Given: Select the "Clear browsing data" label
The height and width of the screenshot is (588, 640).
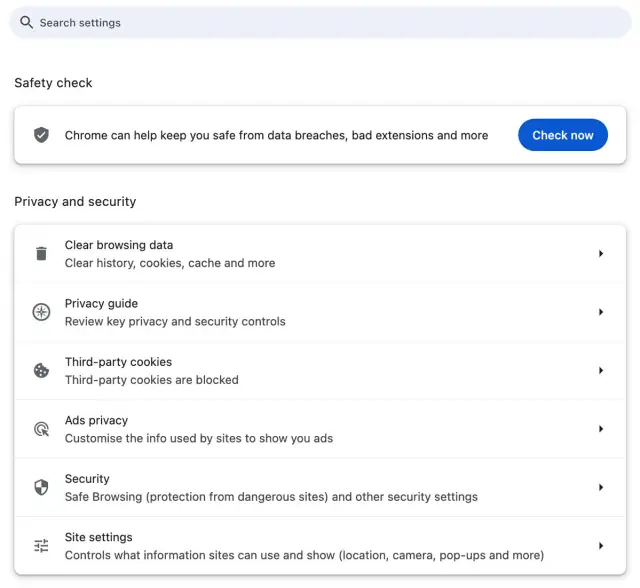Looking at the screenshot, I should pyautogui.click(x=119, y=245).
